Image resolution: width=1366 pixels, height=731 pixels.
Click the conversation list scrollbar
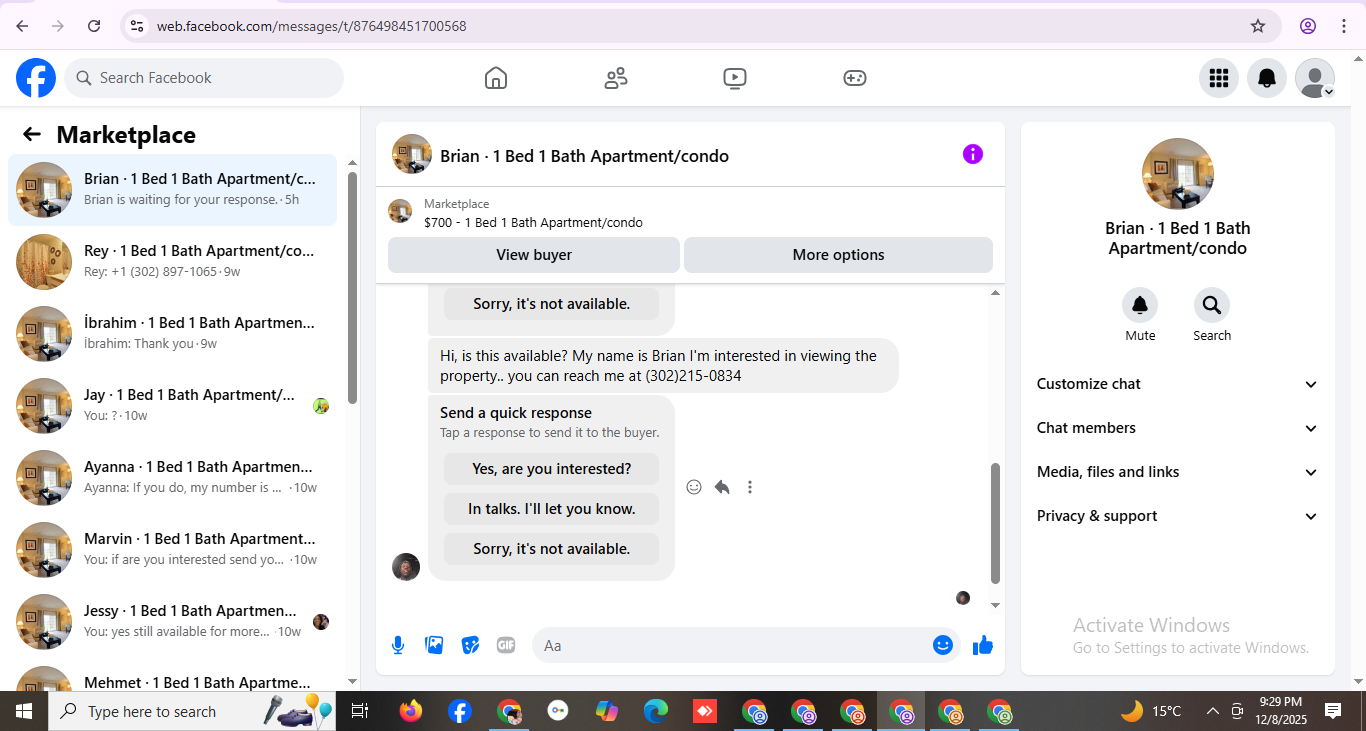352,288
